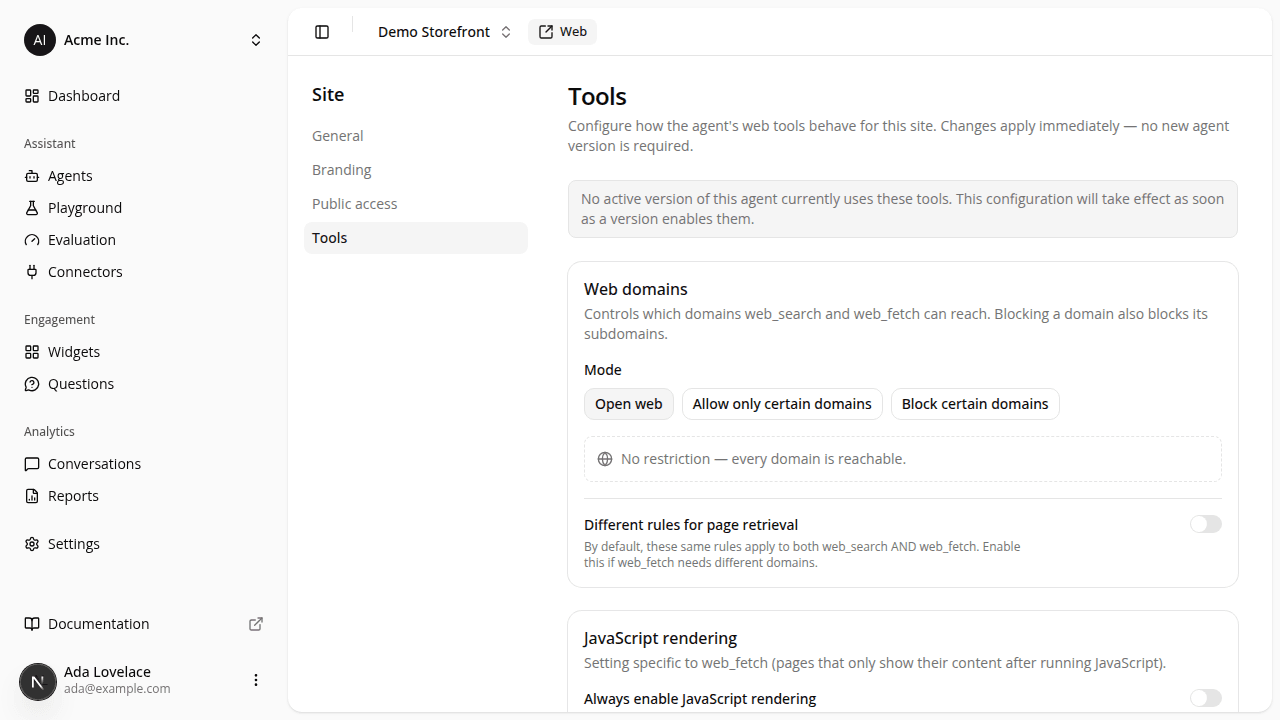Click the Acme Inc. avatar icon

click(x=40, y=40)
